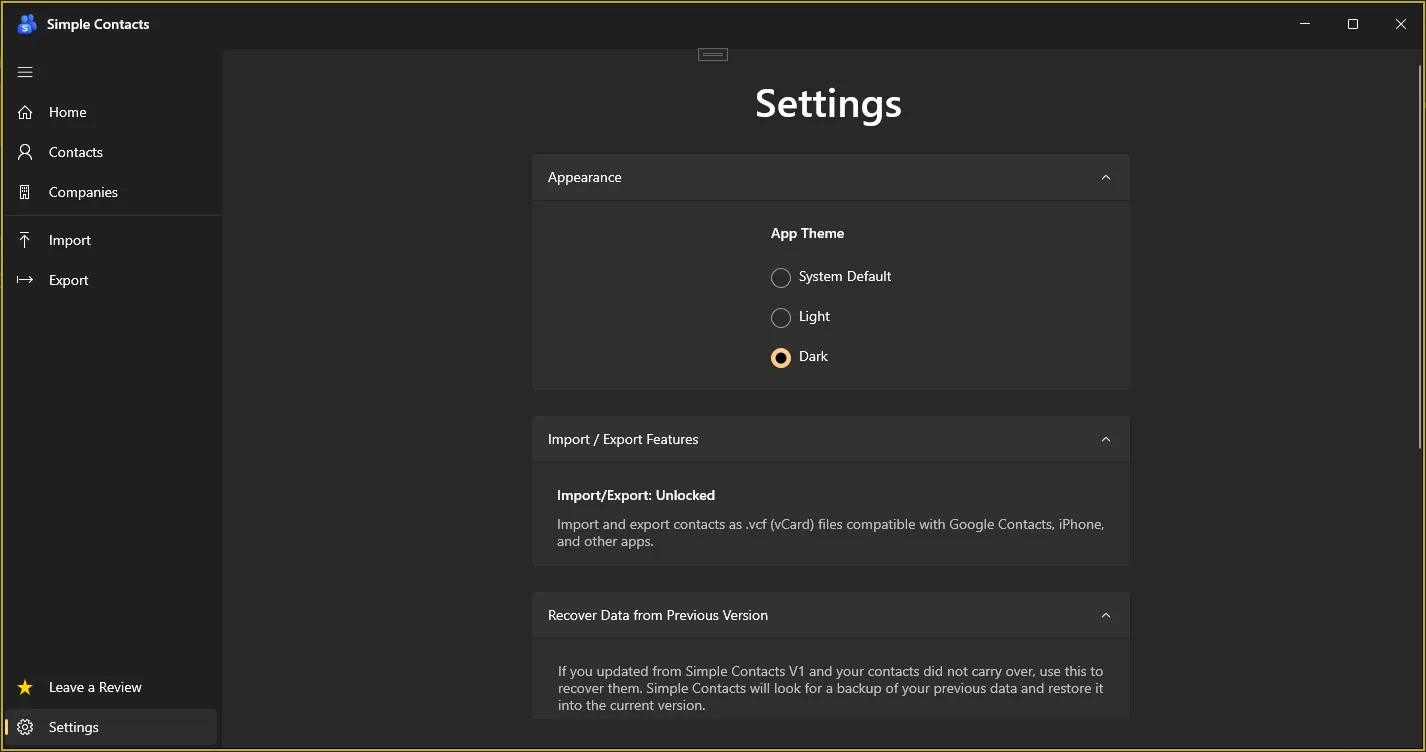Screen dimensions: 1426x752
Task: Click the Settings gear icon
Action: coord(26,727)
